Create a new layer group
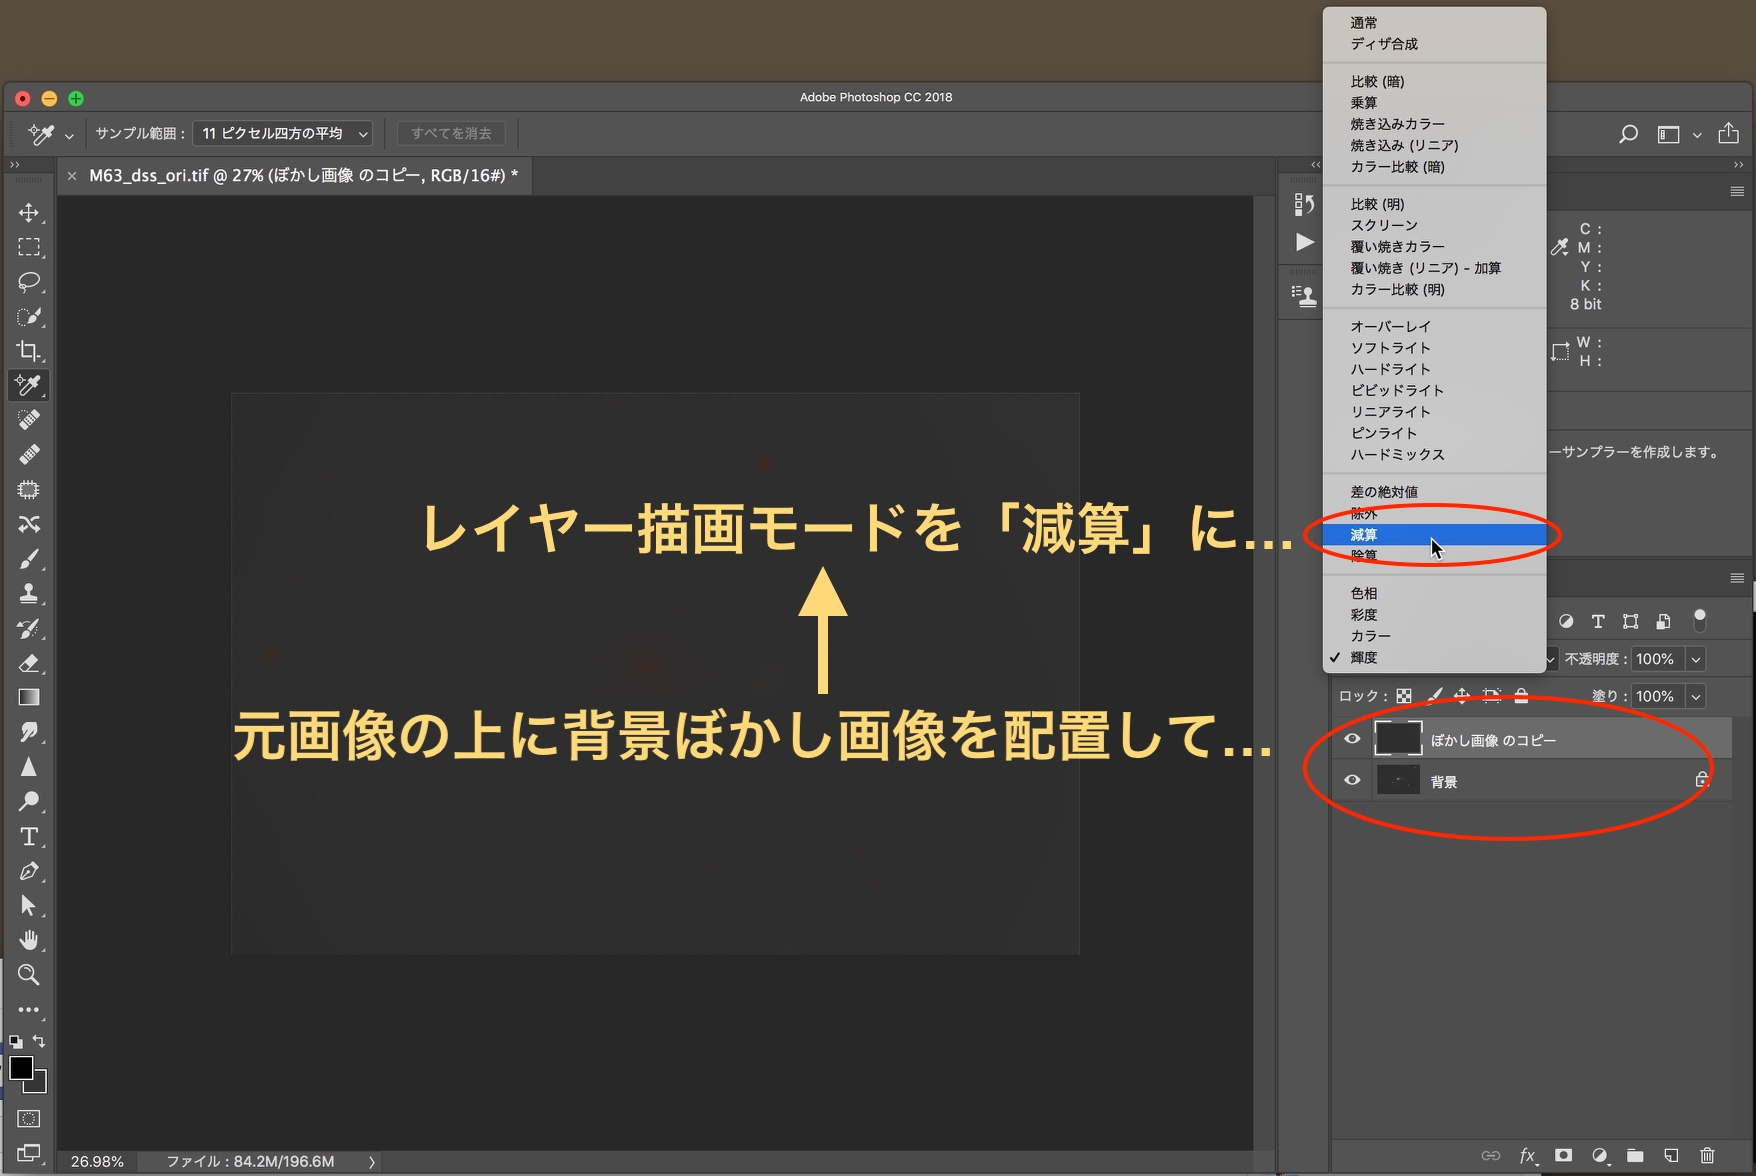The height and width of the screenshot is (1176, 1756). click(x=1635, y=1156)
